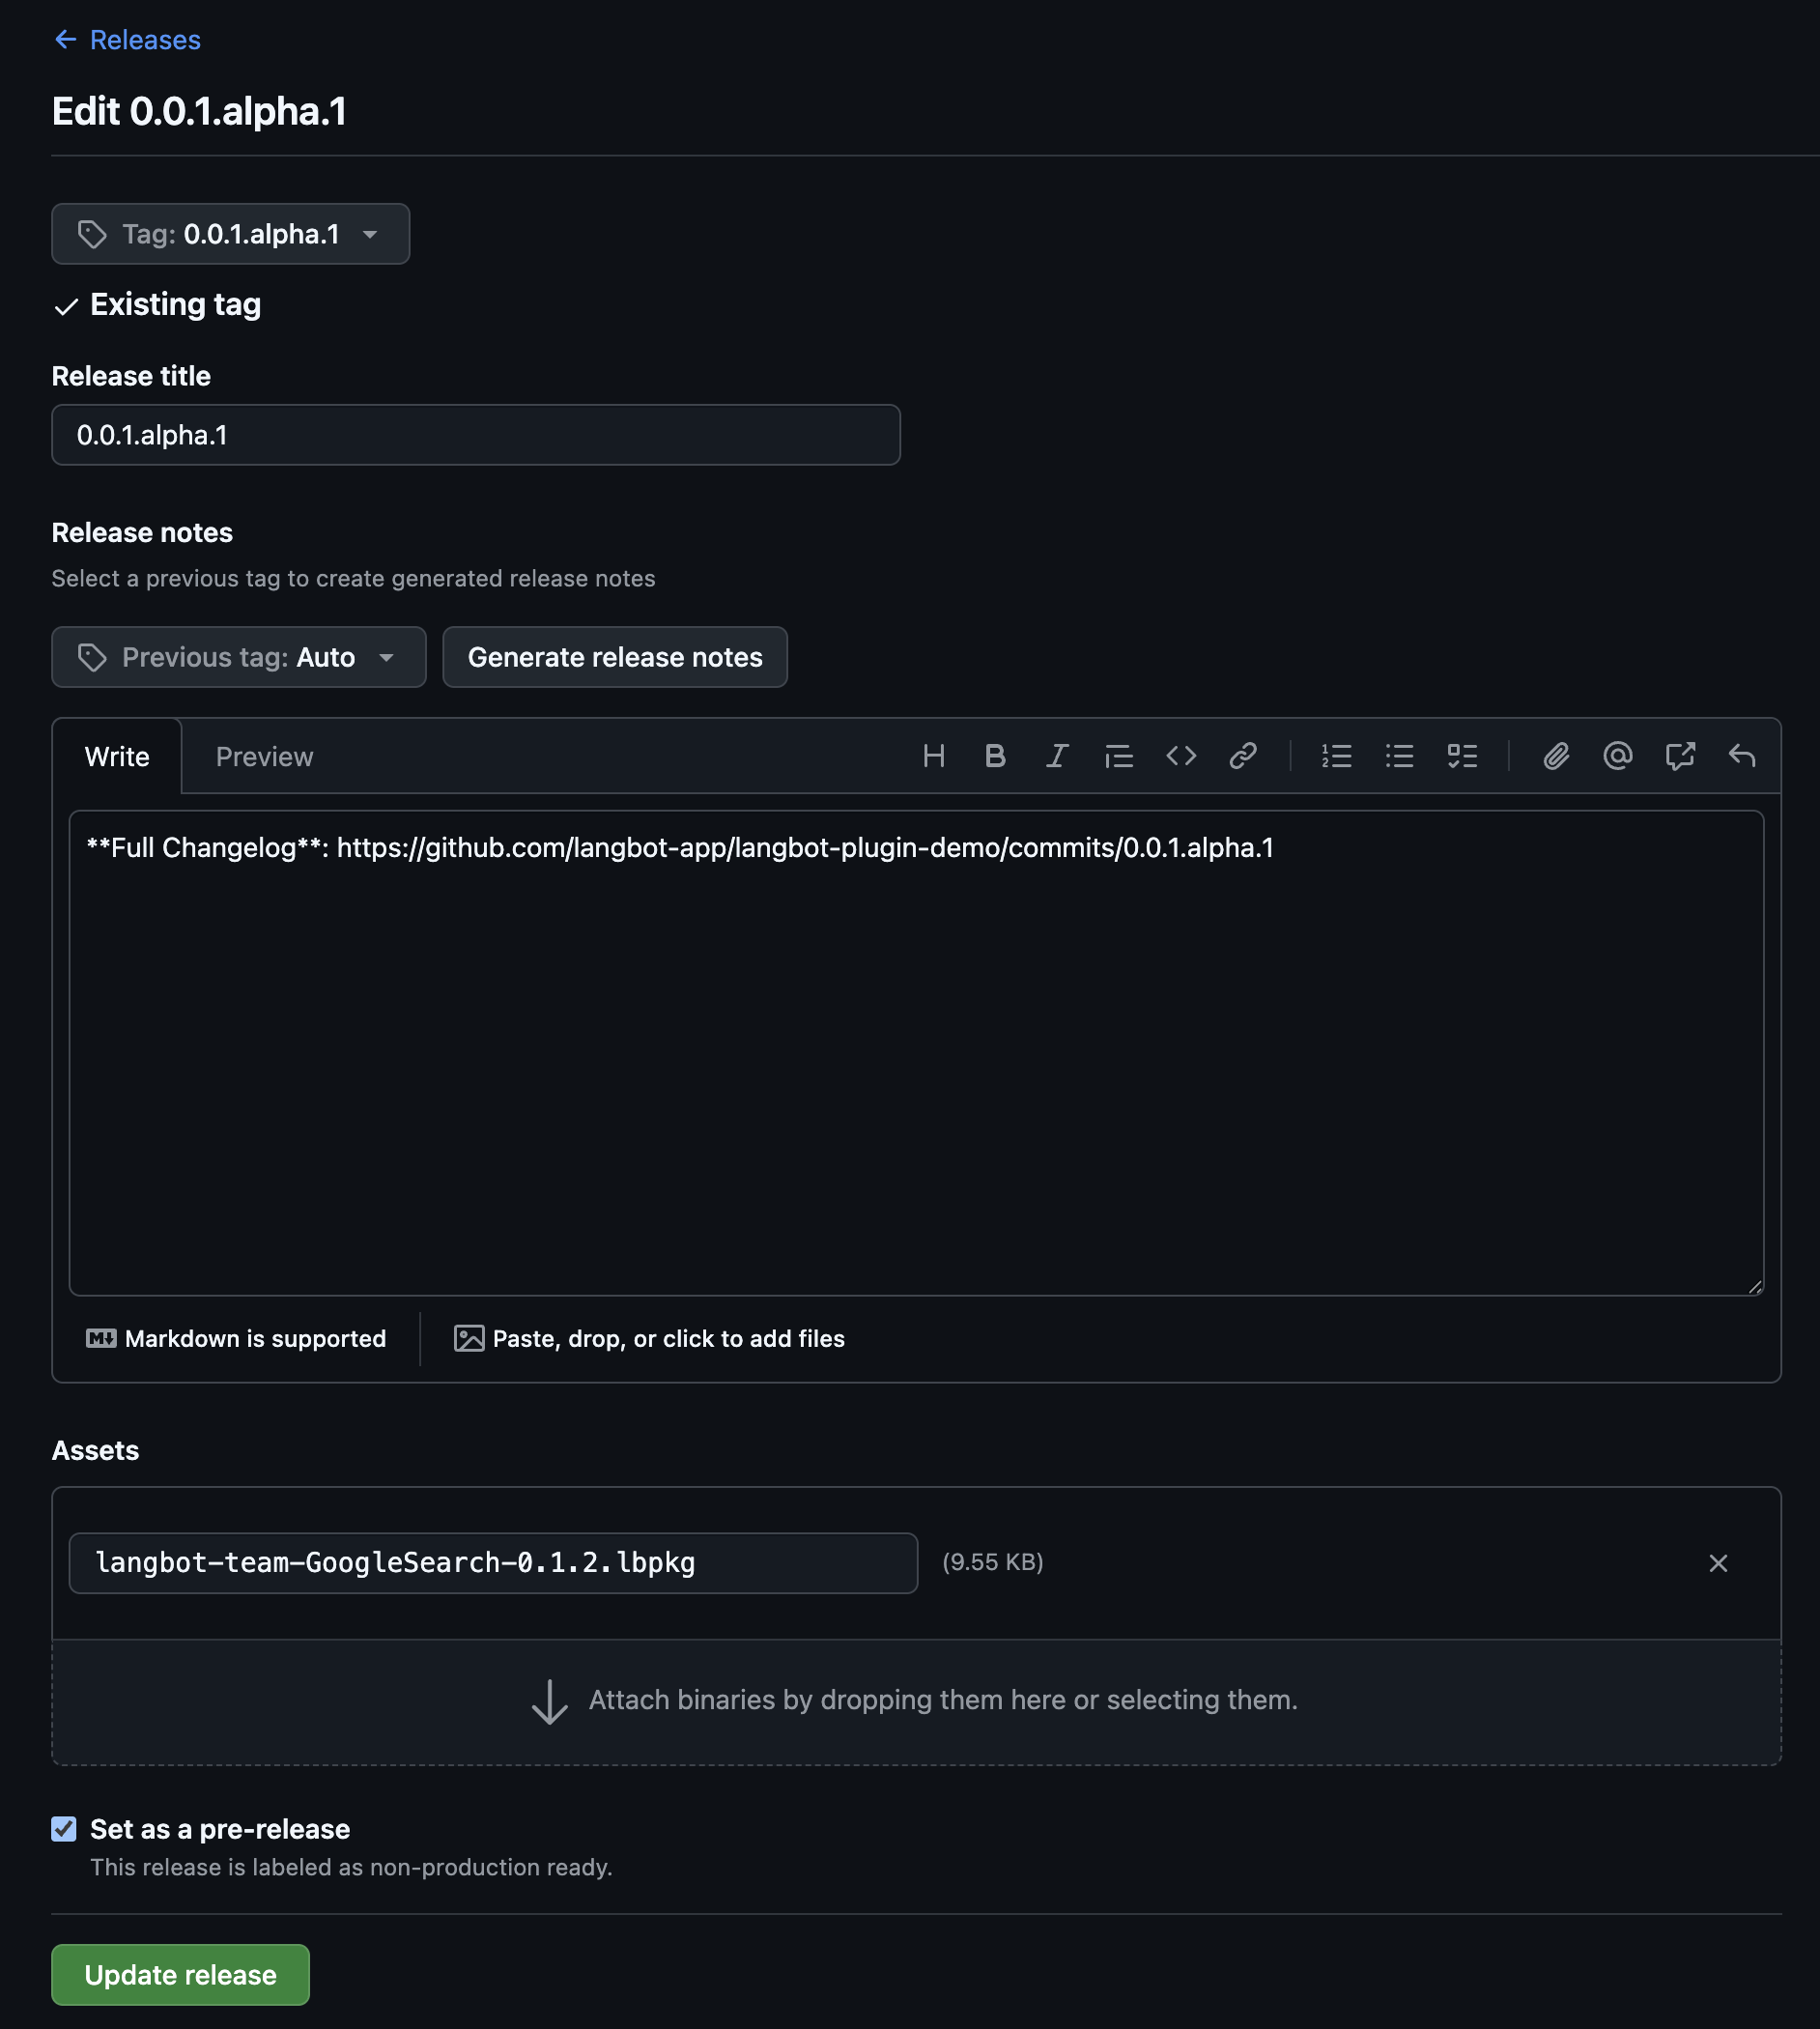Select the Write tab
The image size is (1820, 2029).
pos(117,757)
